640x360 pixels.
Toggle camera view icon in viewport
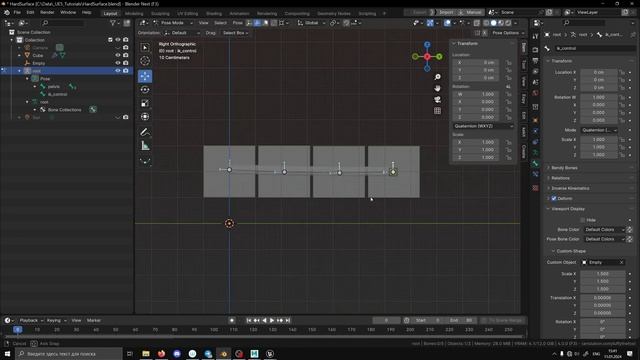(x=437, y=100)
